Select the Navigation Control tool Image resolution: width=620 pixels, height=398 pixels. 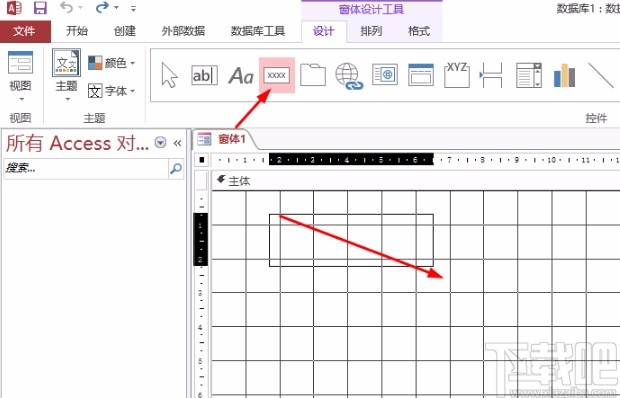421,75
